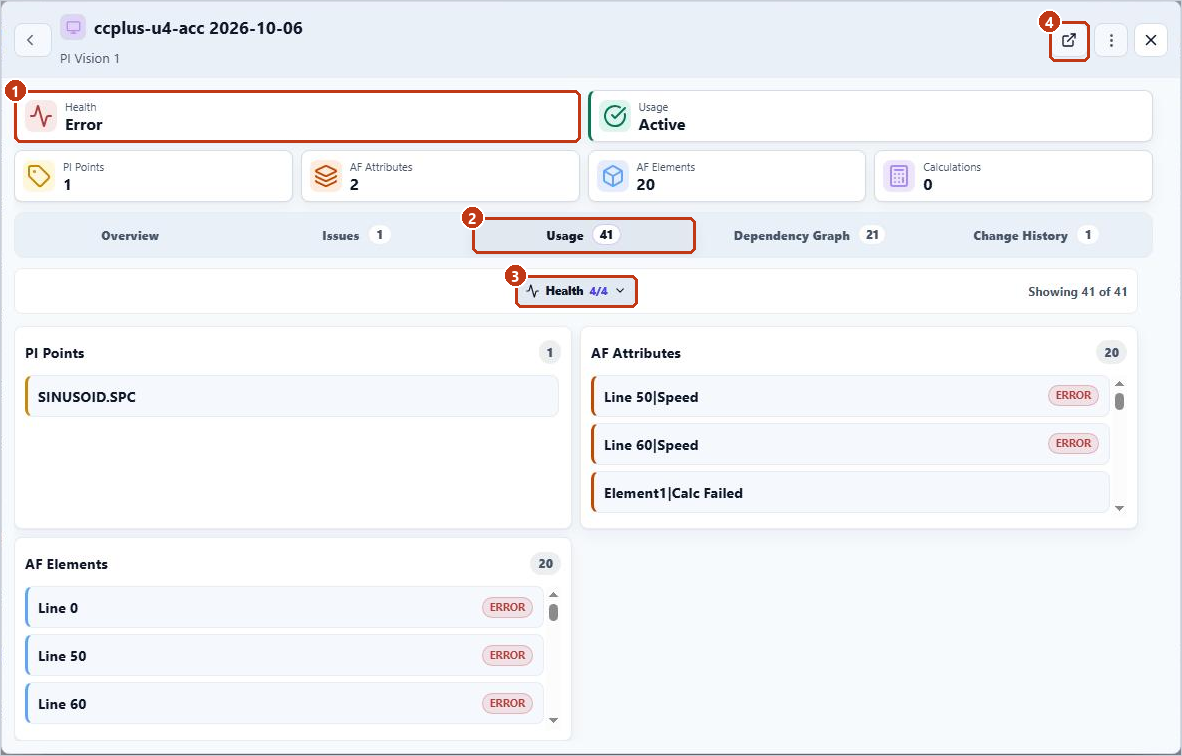1182x756 pixels.
Task: Open the Dependency Graph tab
Action: 808,236
